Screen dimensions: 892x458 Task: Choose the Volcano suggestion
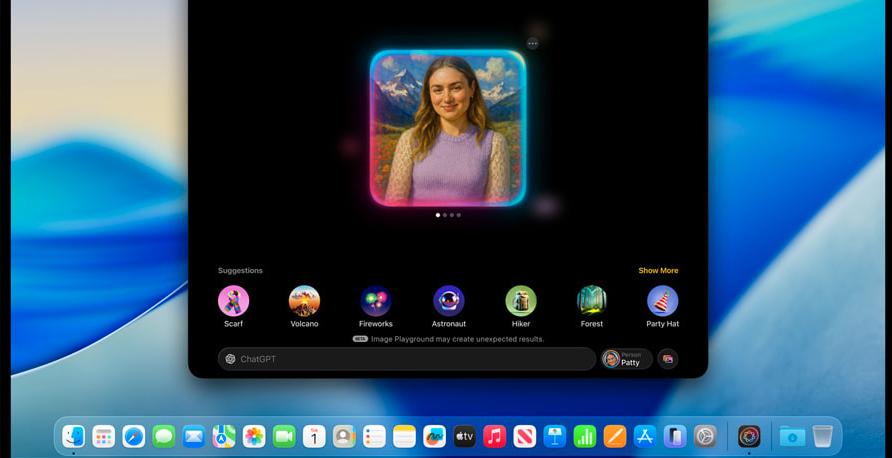click(x=304, y=301)
